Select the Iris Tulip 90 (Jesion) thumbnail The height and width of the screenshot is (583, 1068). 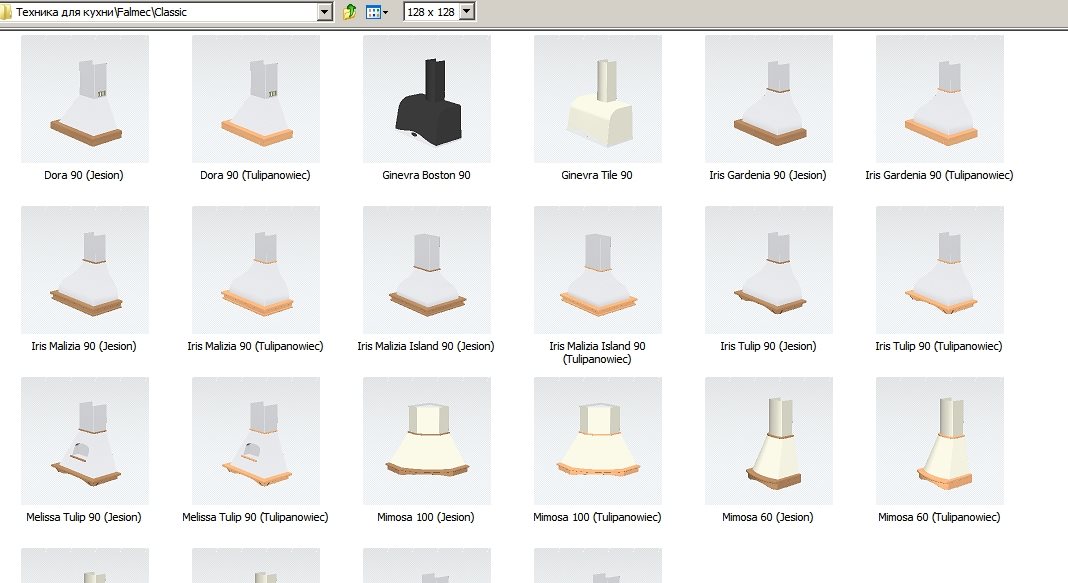pos(769,270)
